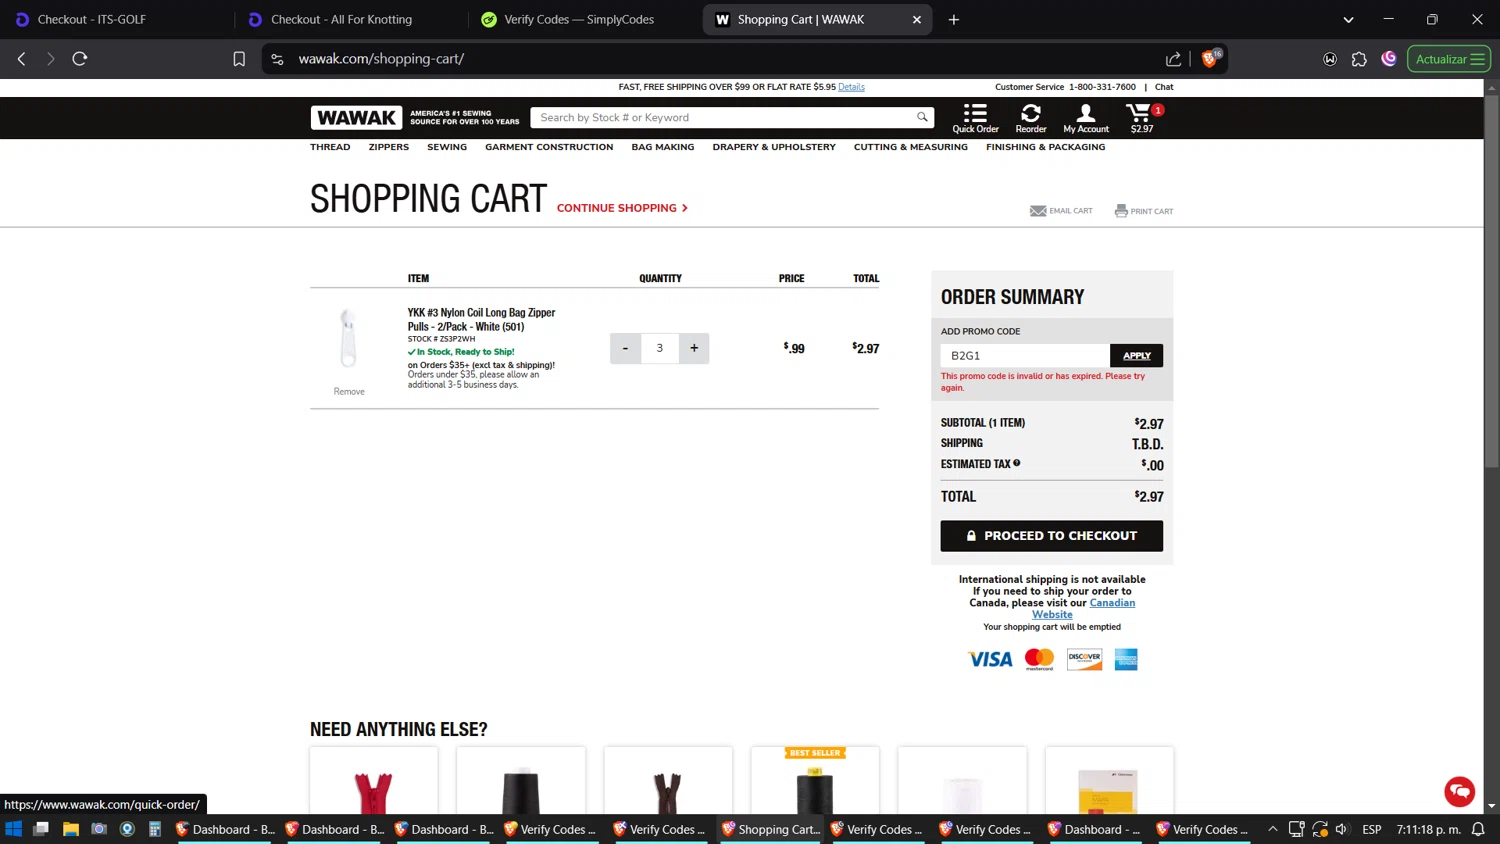Open Windows Start menu

pos(13,829)
